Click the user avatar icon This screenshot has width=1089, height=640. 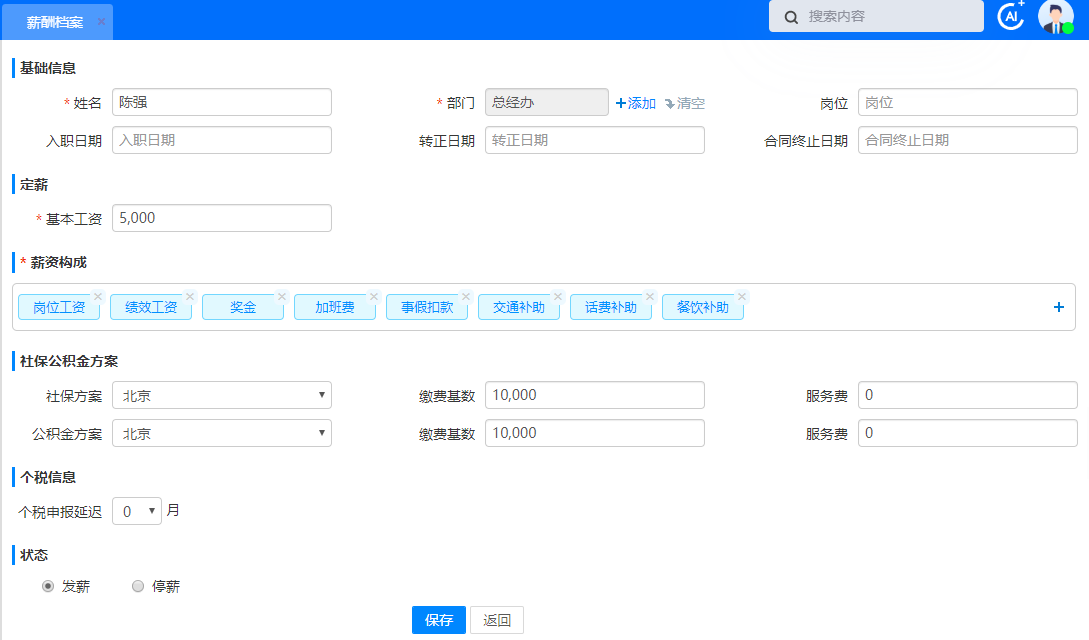pyautogui.click(x=1055, y=17)
